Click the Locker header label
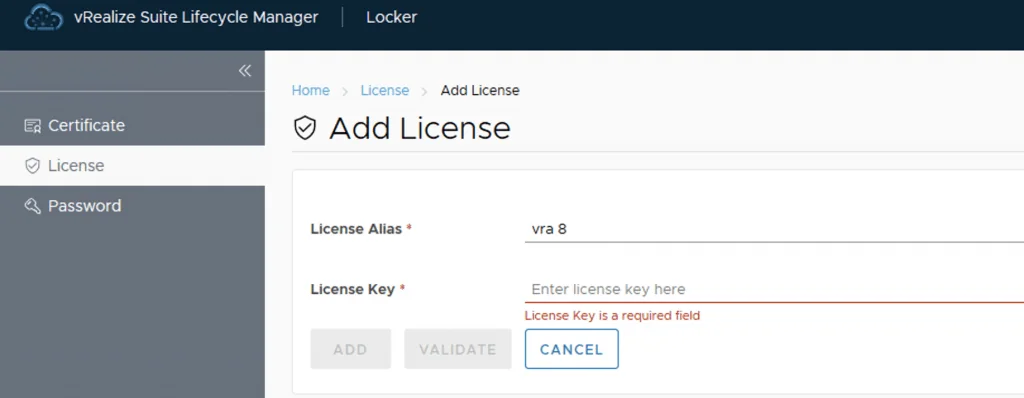This screenshot has width=1024, height=398. pos(391,17)
